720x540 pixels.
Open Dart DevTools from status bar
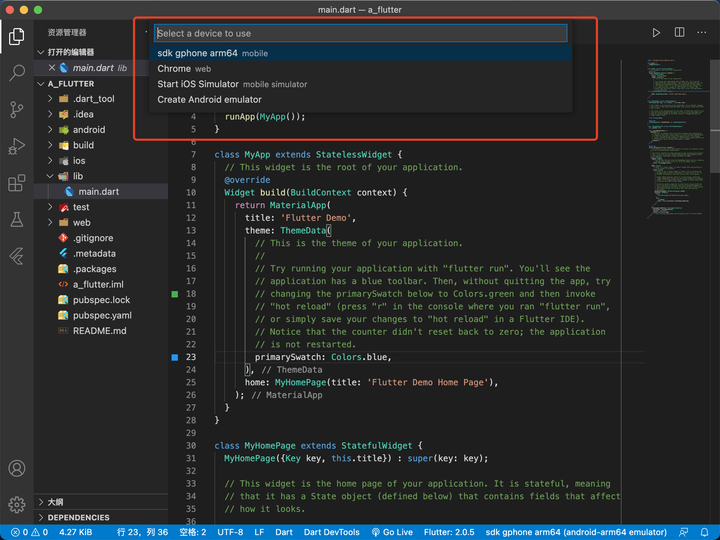pyautogui.click(x=332, y=532)
